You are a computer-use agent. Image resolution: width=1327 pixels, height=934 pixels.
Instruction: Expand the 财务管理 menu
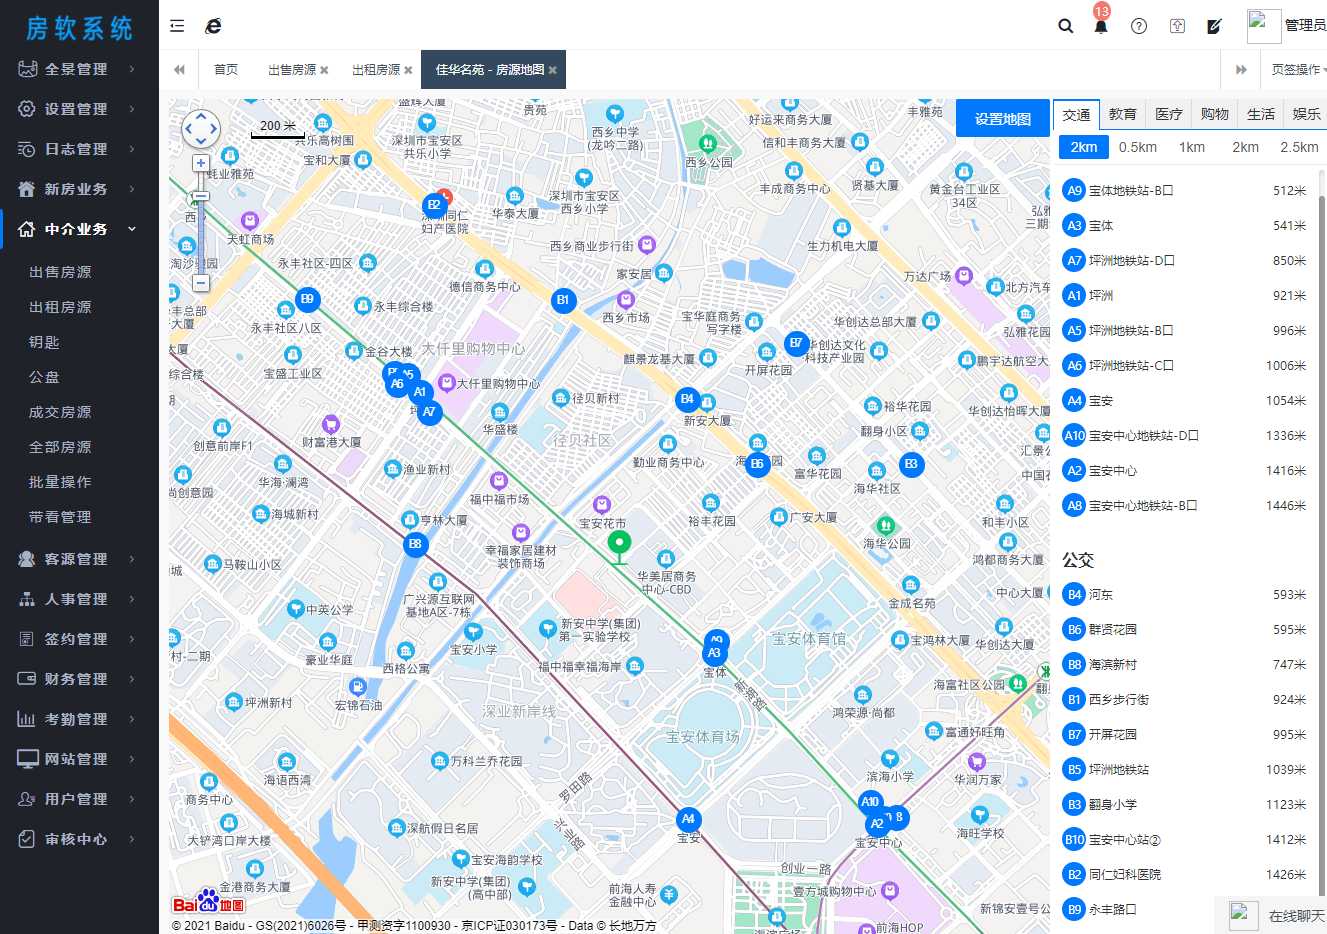click(x=79, y=679)
